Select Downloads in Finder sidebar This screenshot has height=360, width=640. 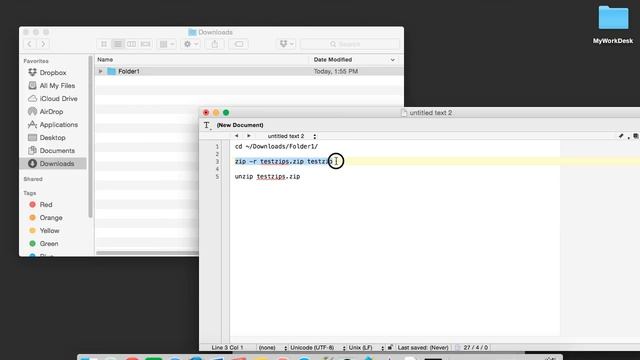[53, 164]
